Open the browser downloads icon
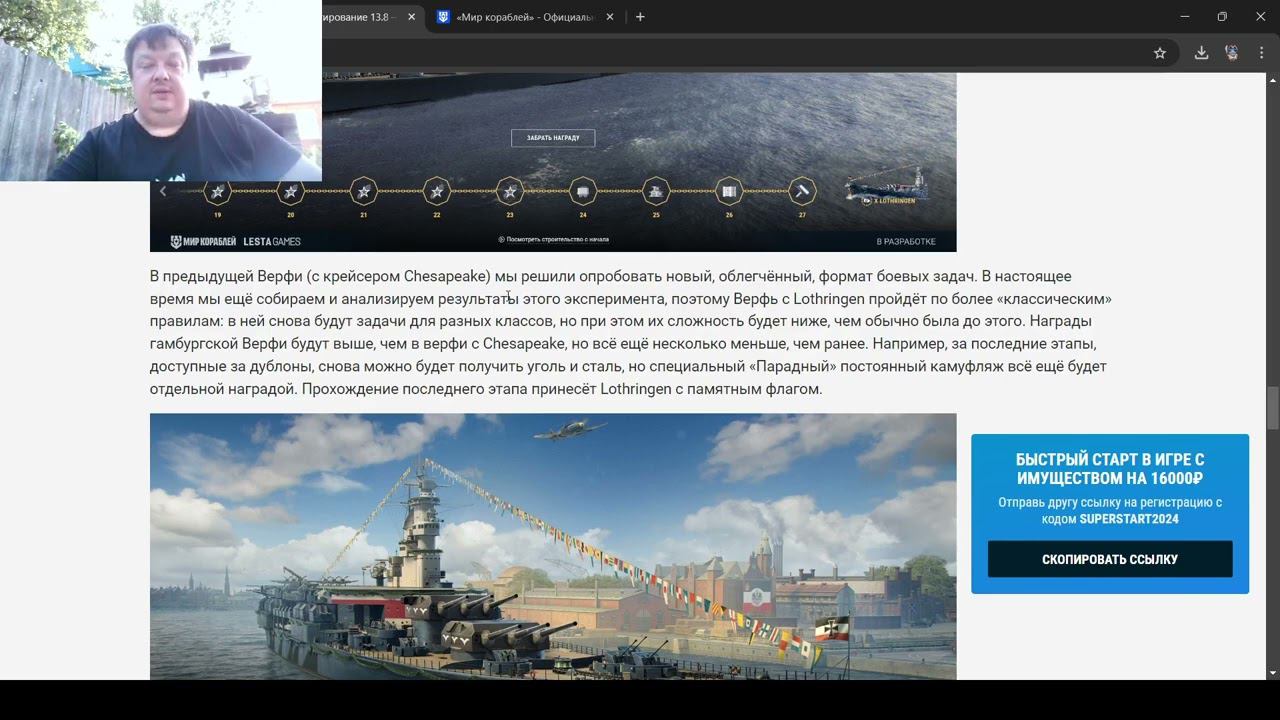Screen dimensions: 1280x720 [x=1202, y=53]
